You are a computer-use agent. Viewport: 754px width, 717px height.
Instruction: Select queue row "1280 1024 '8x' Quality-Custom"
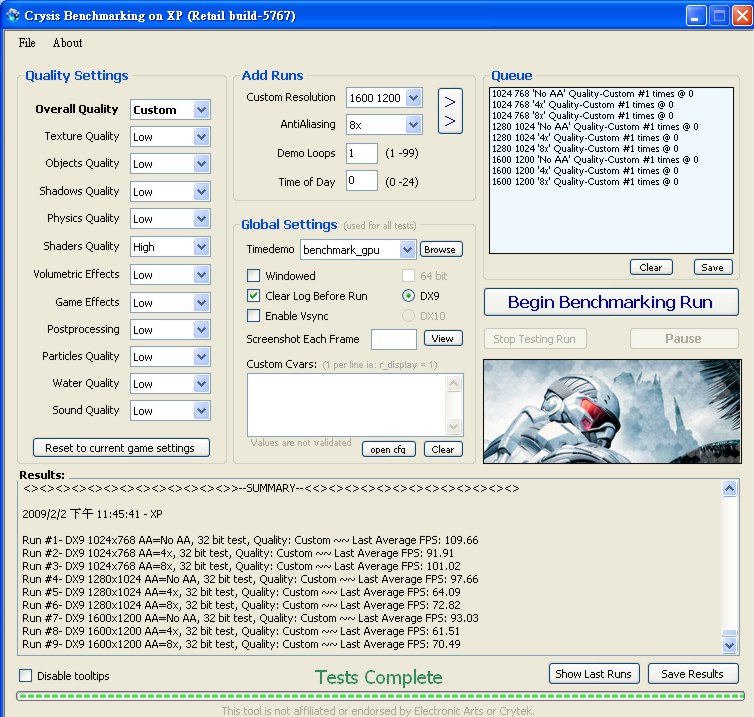pos(585,149)
